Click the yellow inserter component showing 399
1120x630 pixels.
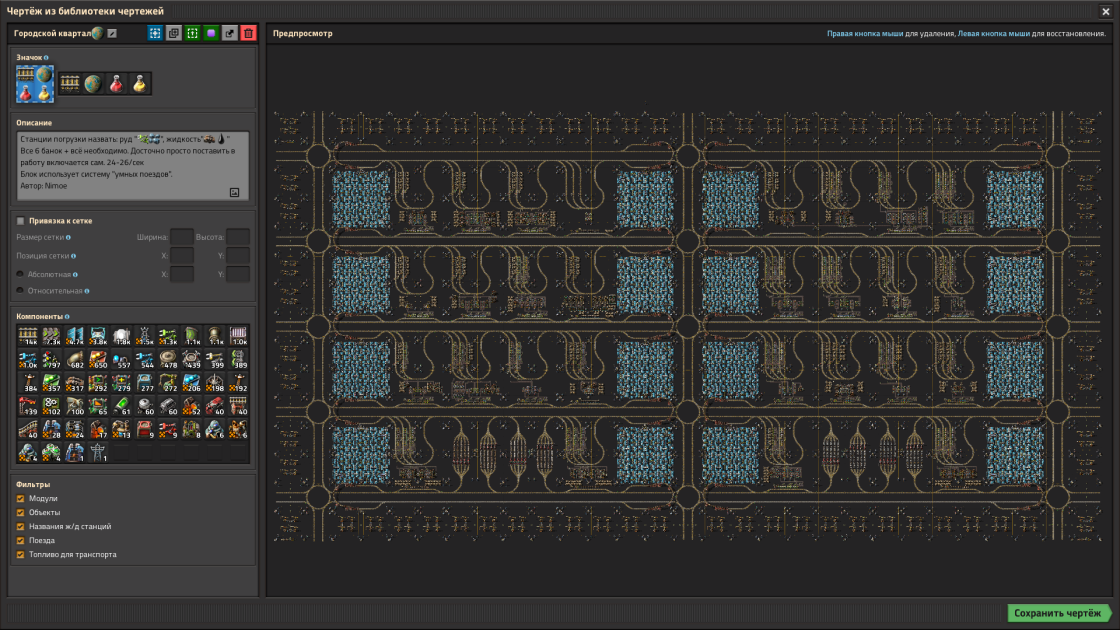point(215,359)
